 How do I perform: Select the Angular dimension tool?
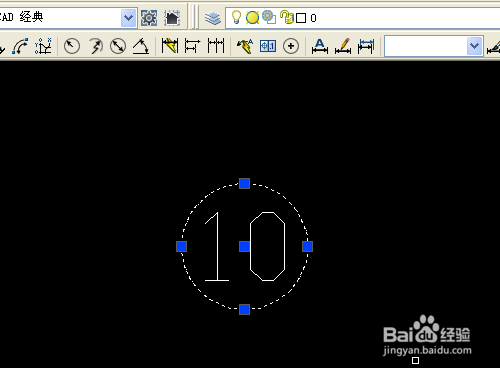(x=141, y=46)
